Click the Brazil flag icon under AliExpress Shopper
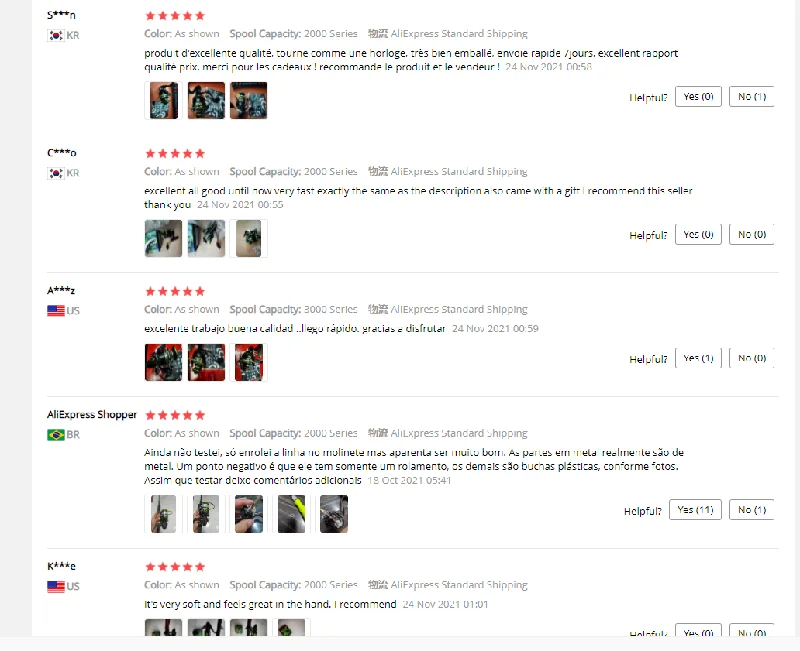 (x=56, y=435)
